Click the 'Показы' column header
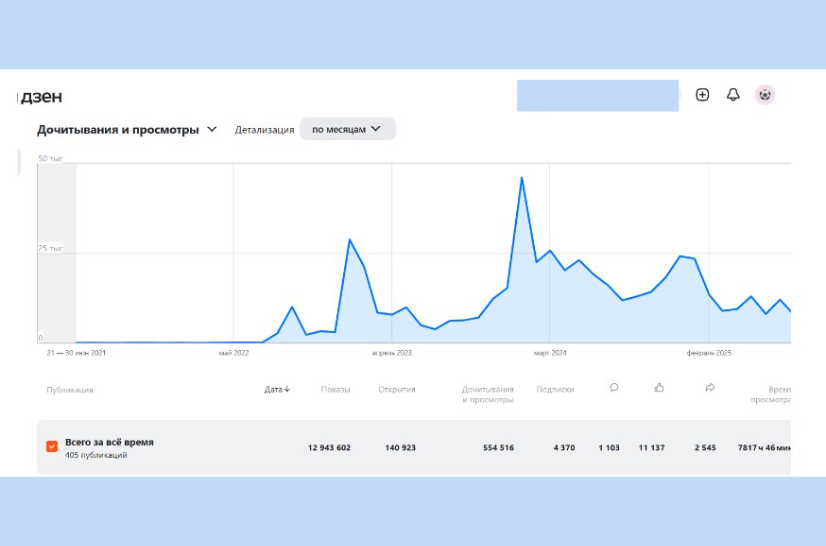The width and height of the screenshot is (826, 546). click(336, 389)
